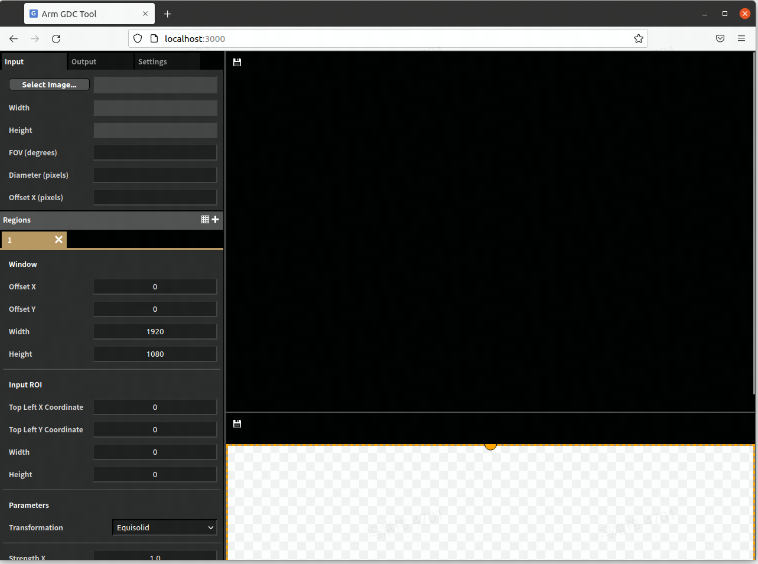The height and width of the screenshot is (564, 758).
Task: Click the Window Offset X field
Action: click(x=155, y=287)
